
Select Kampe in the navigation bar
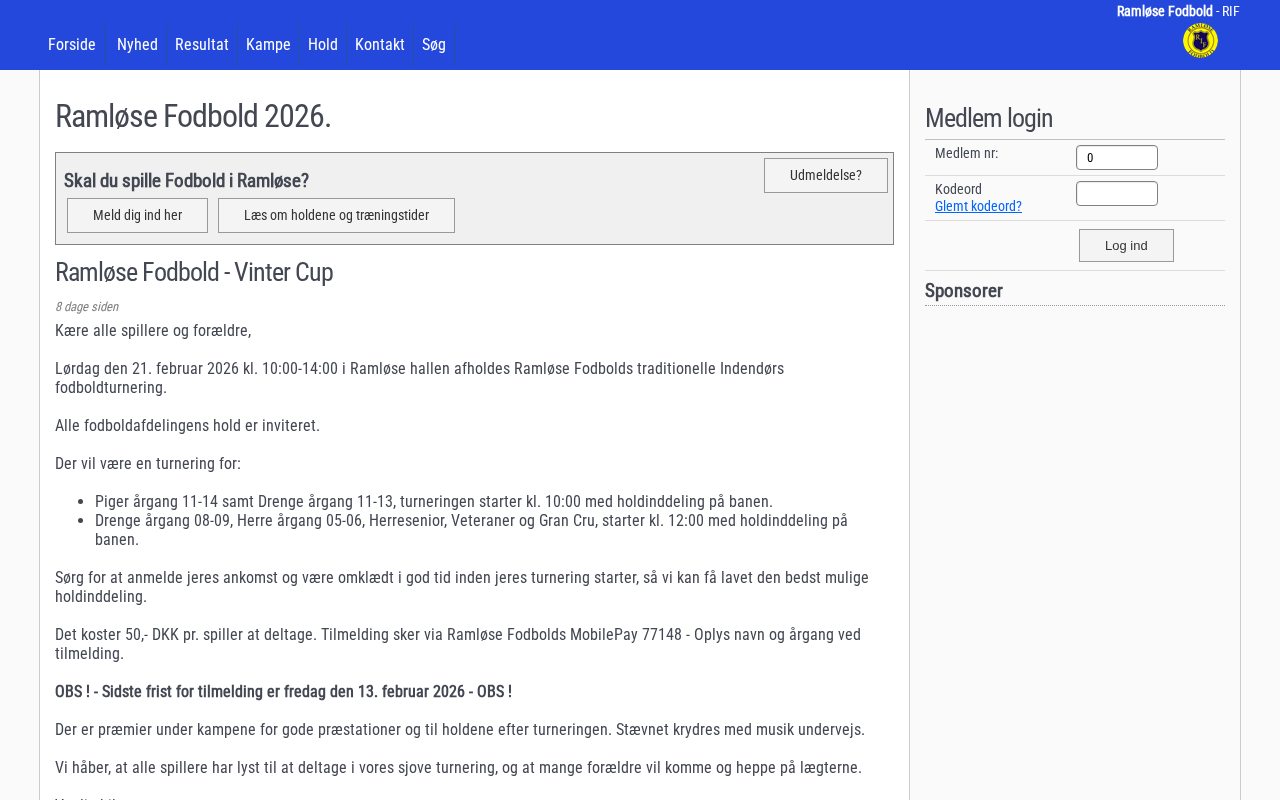[x=268, y=44]
